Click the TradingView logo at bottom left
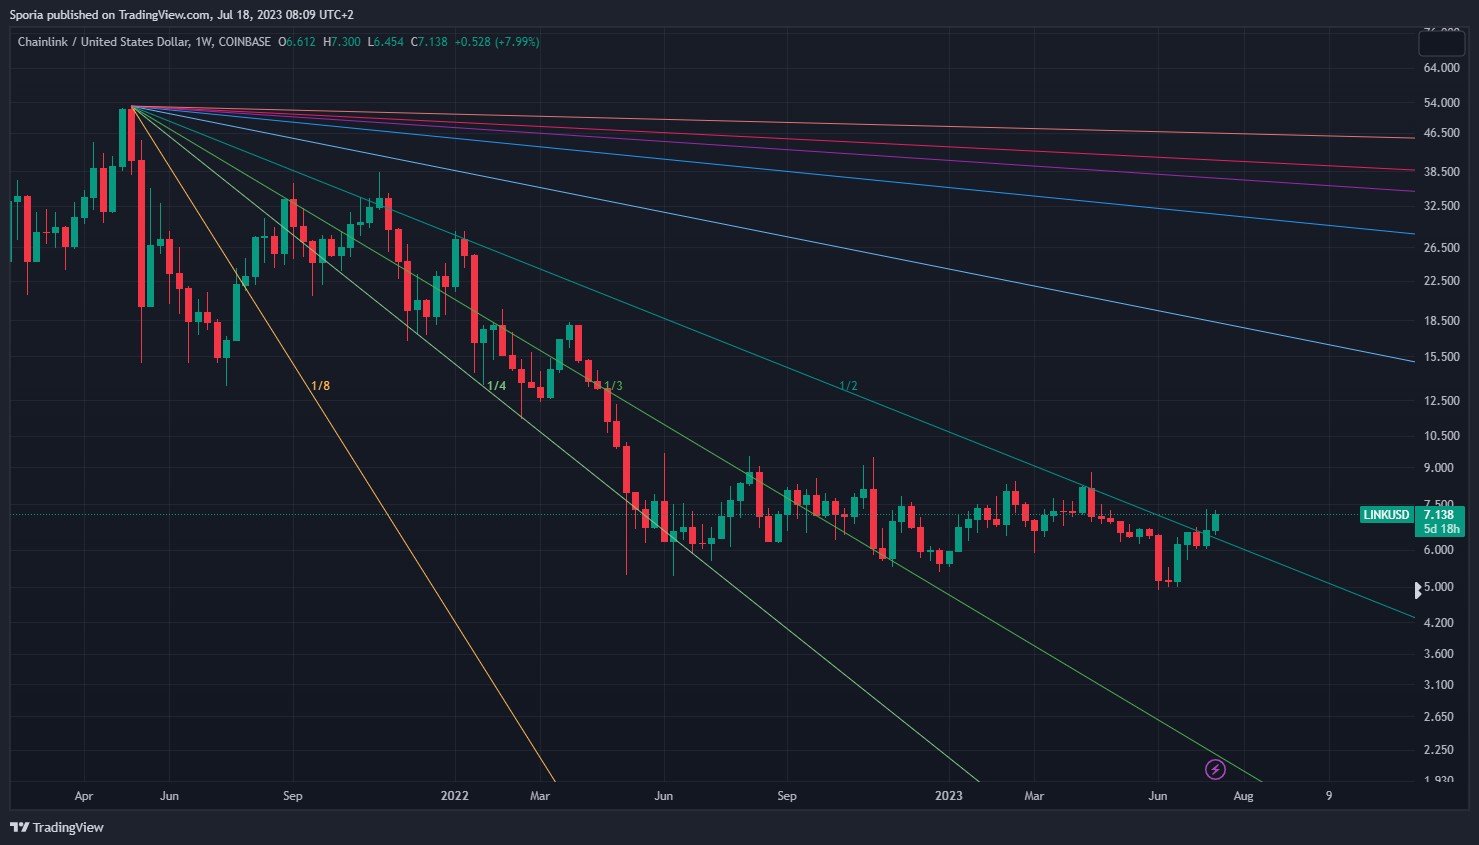This screenshot has width=1479, height=845. [x=57, y=827]
